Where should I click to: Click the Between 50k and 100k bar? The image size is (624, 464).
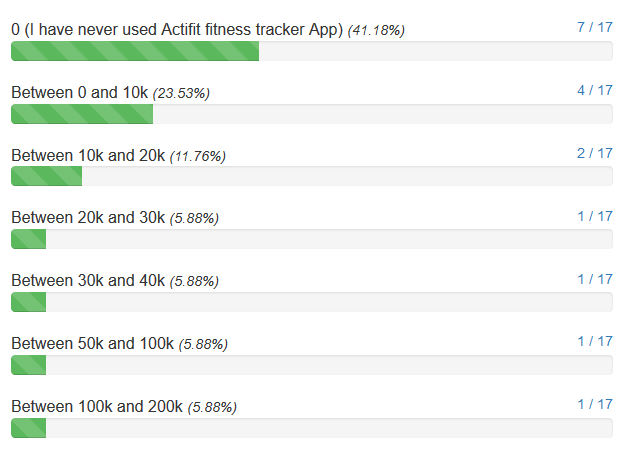pos(312,365)
